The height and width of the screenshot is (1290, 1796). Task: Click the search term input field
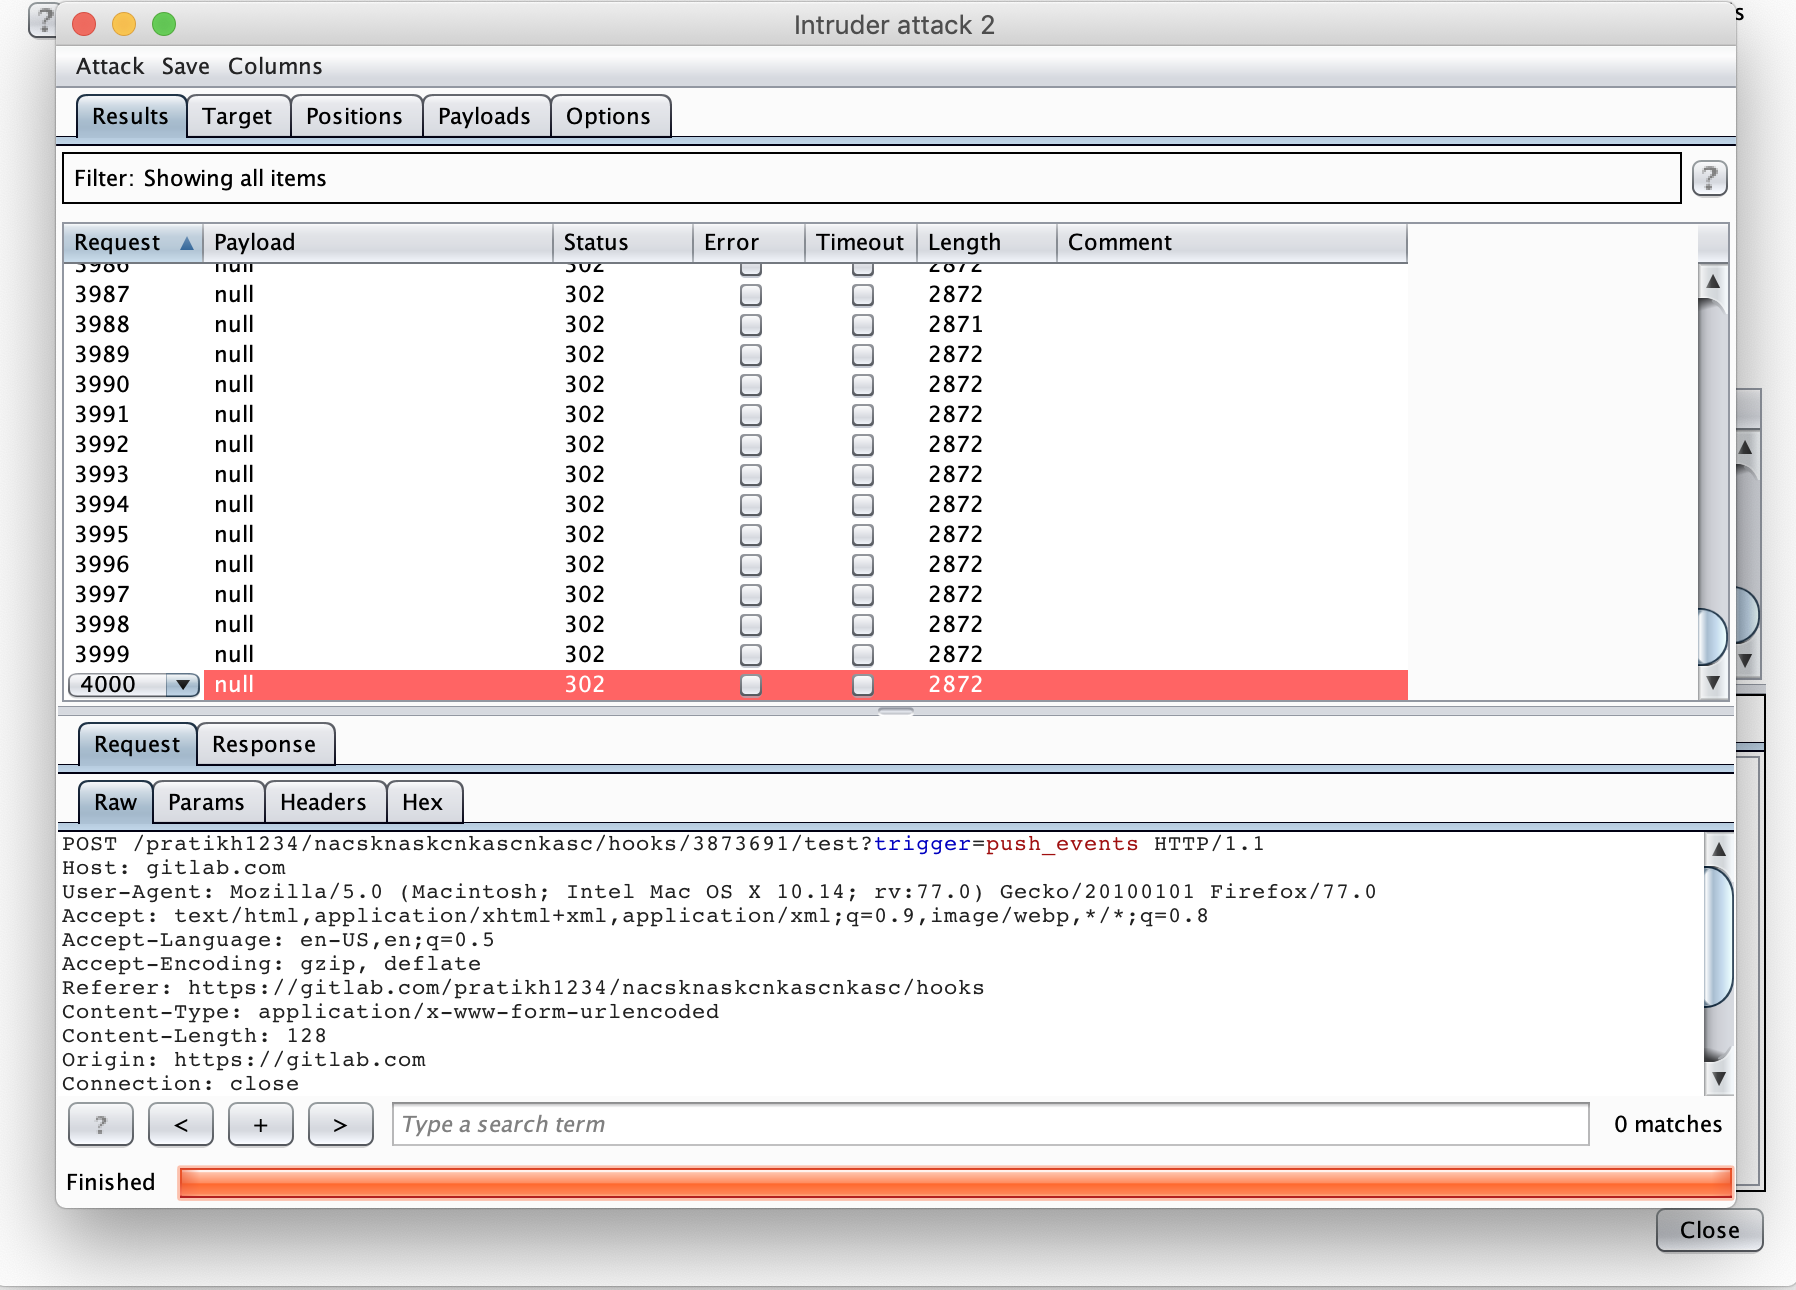pyautogui.click(x=990, y=1125)
